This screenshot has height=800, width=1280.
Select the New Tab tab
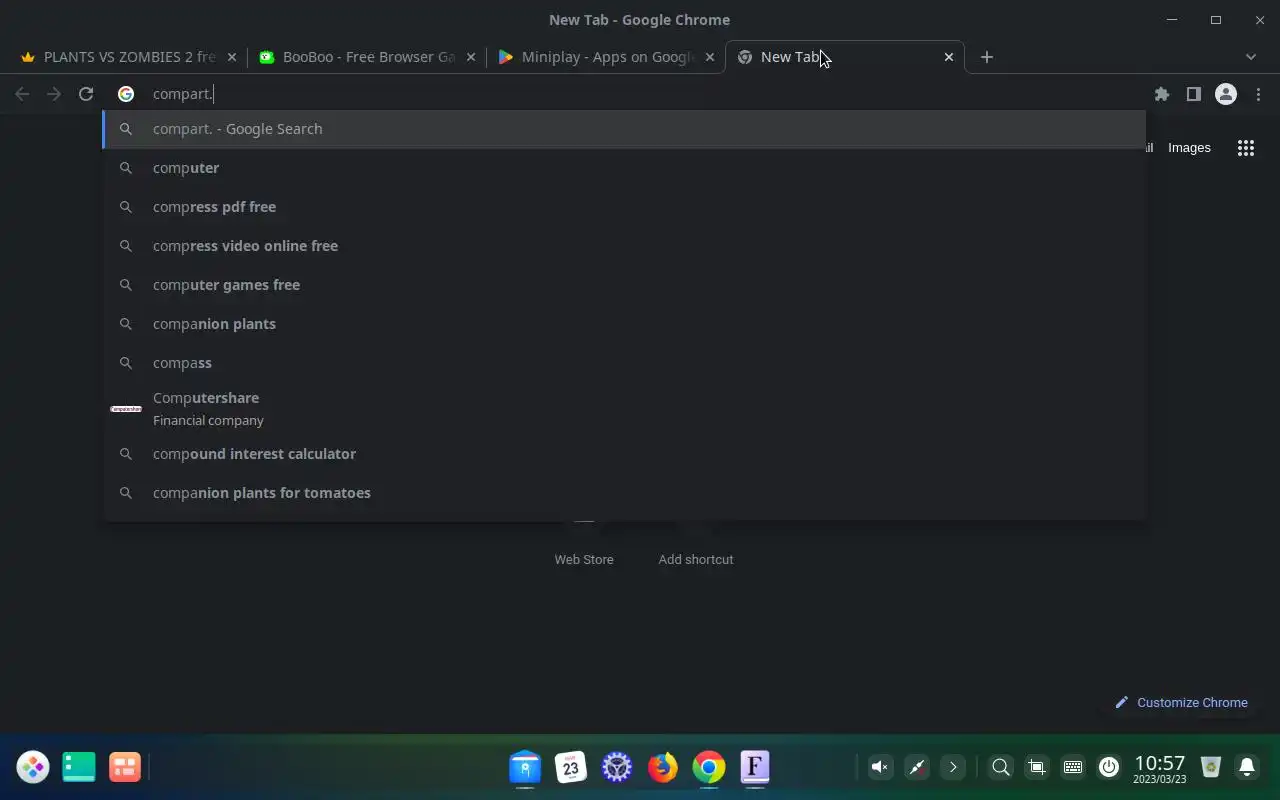pos(845,57)
